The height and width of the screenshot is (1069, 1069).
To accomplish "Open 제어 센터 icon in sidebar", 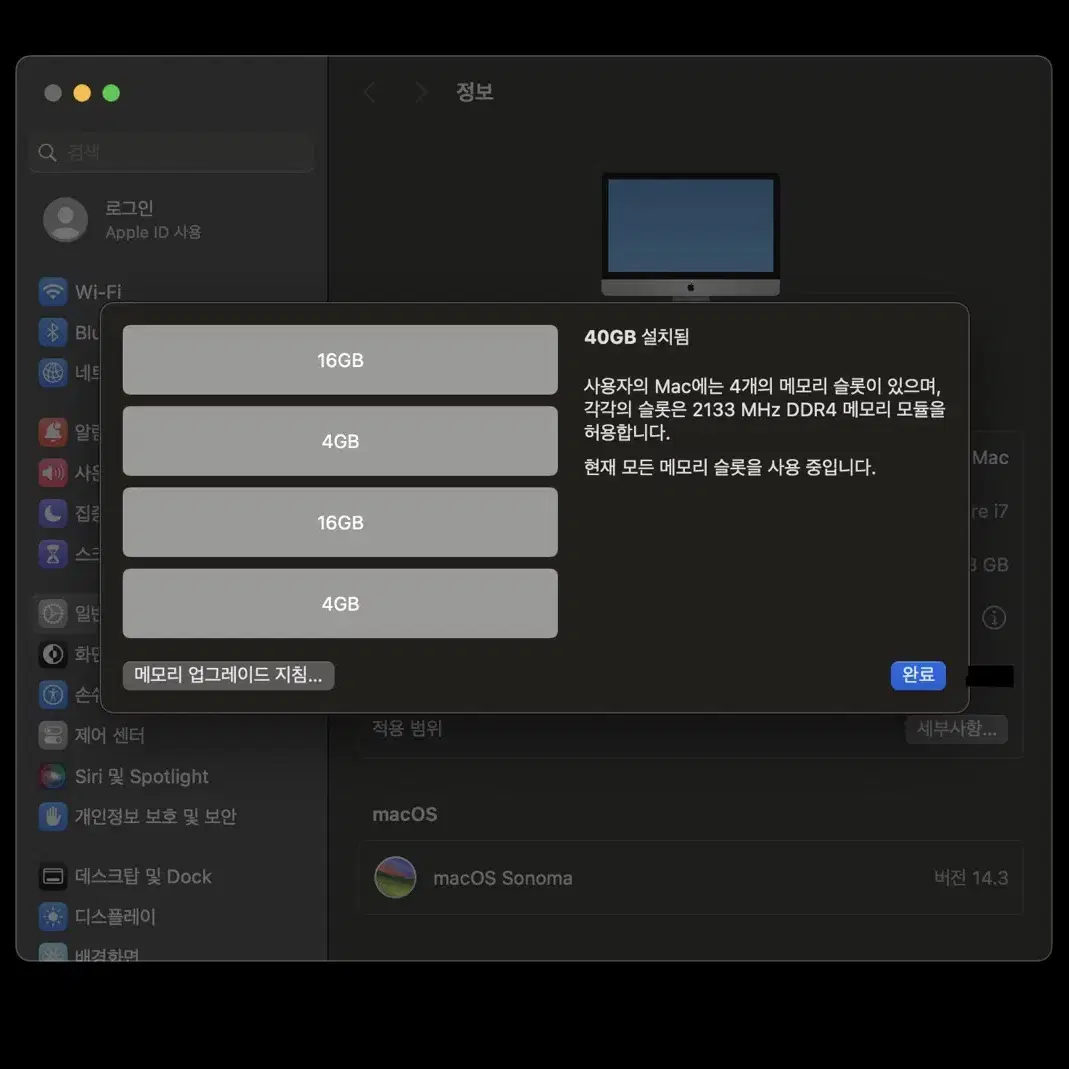I will pos(52,735).
